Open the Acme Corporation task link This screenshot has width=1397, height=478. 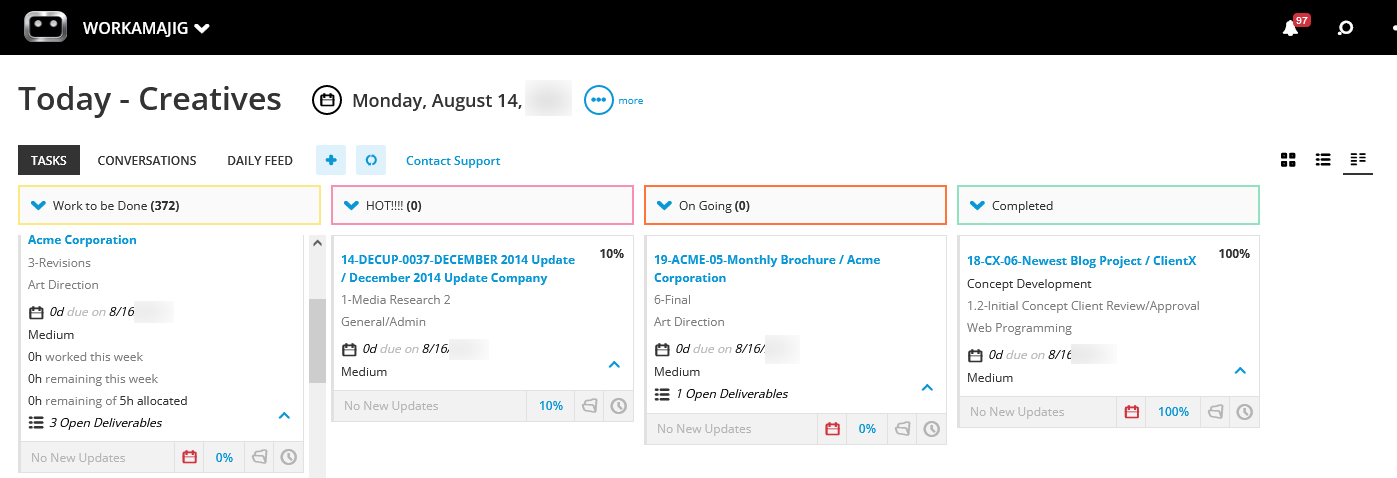(82, 240)
